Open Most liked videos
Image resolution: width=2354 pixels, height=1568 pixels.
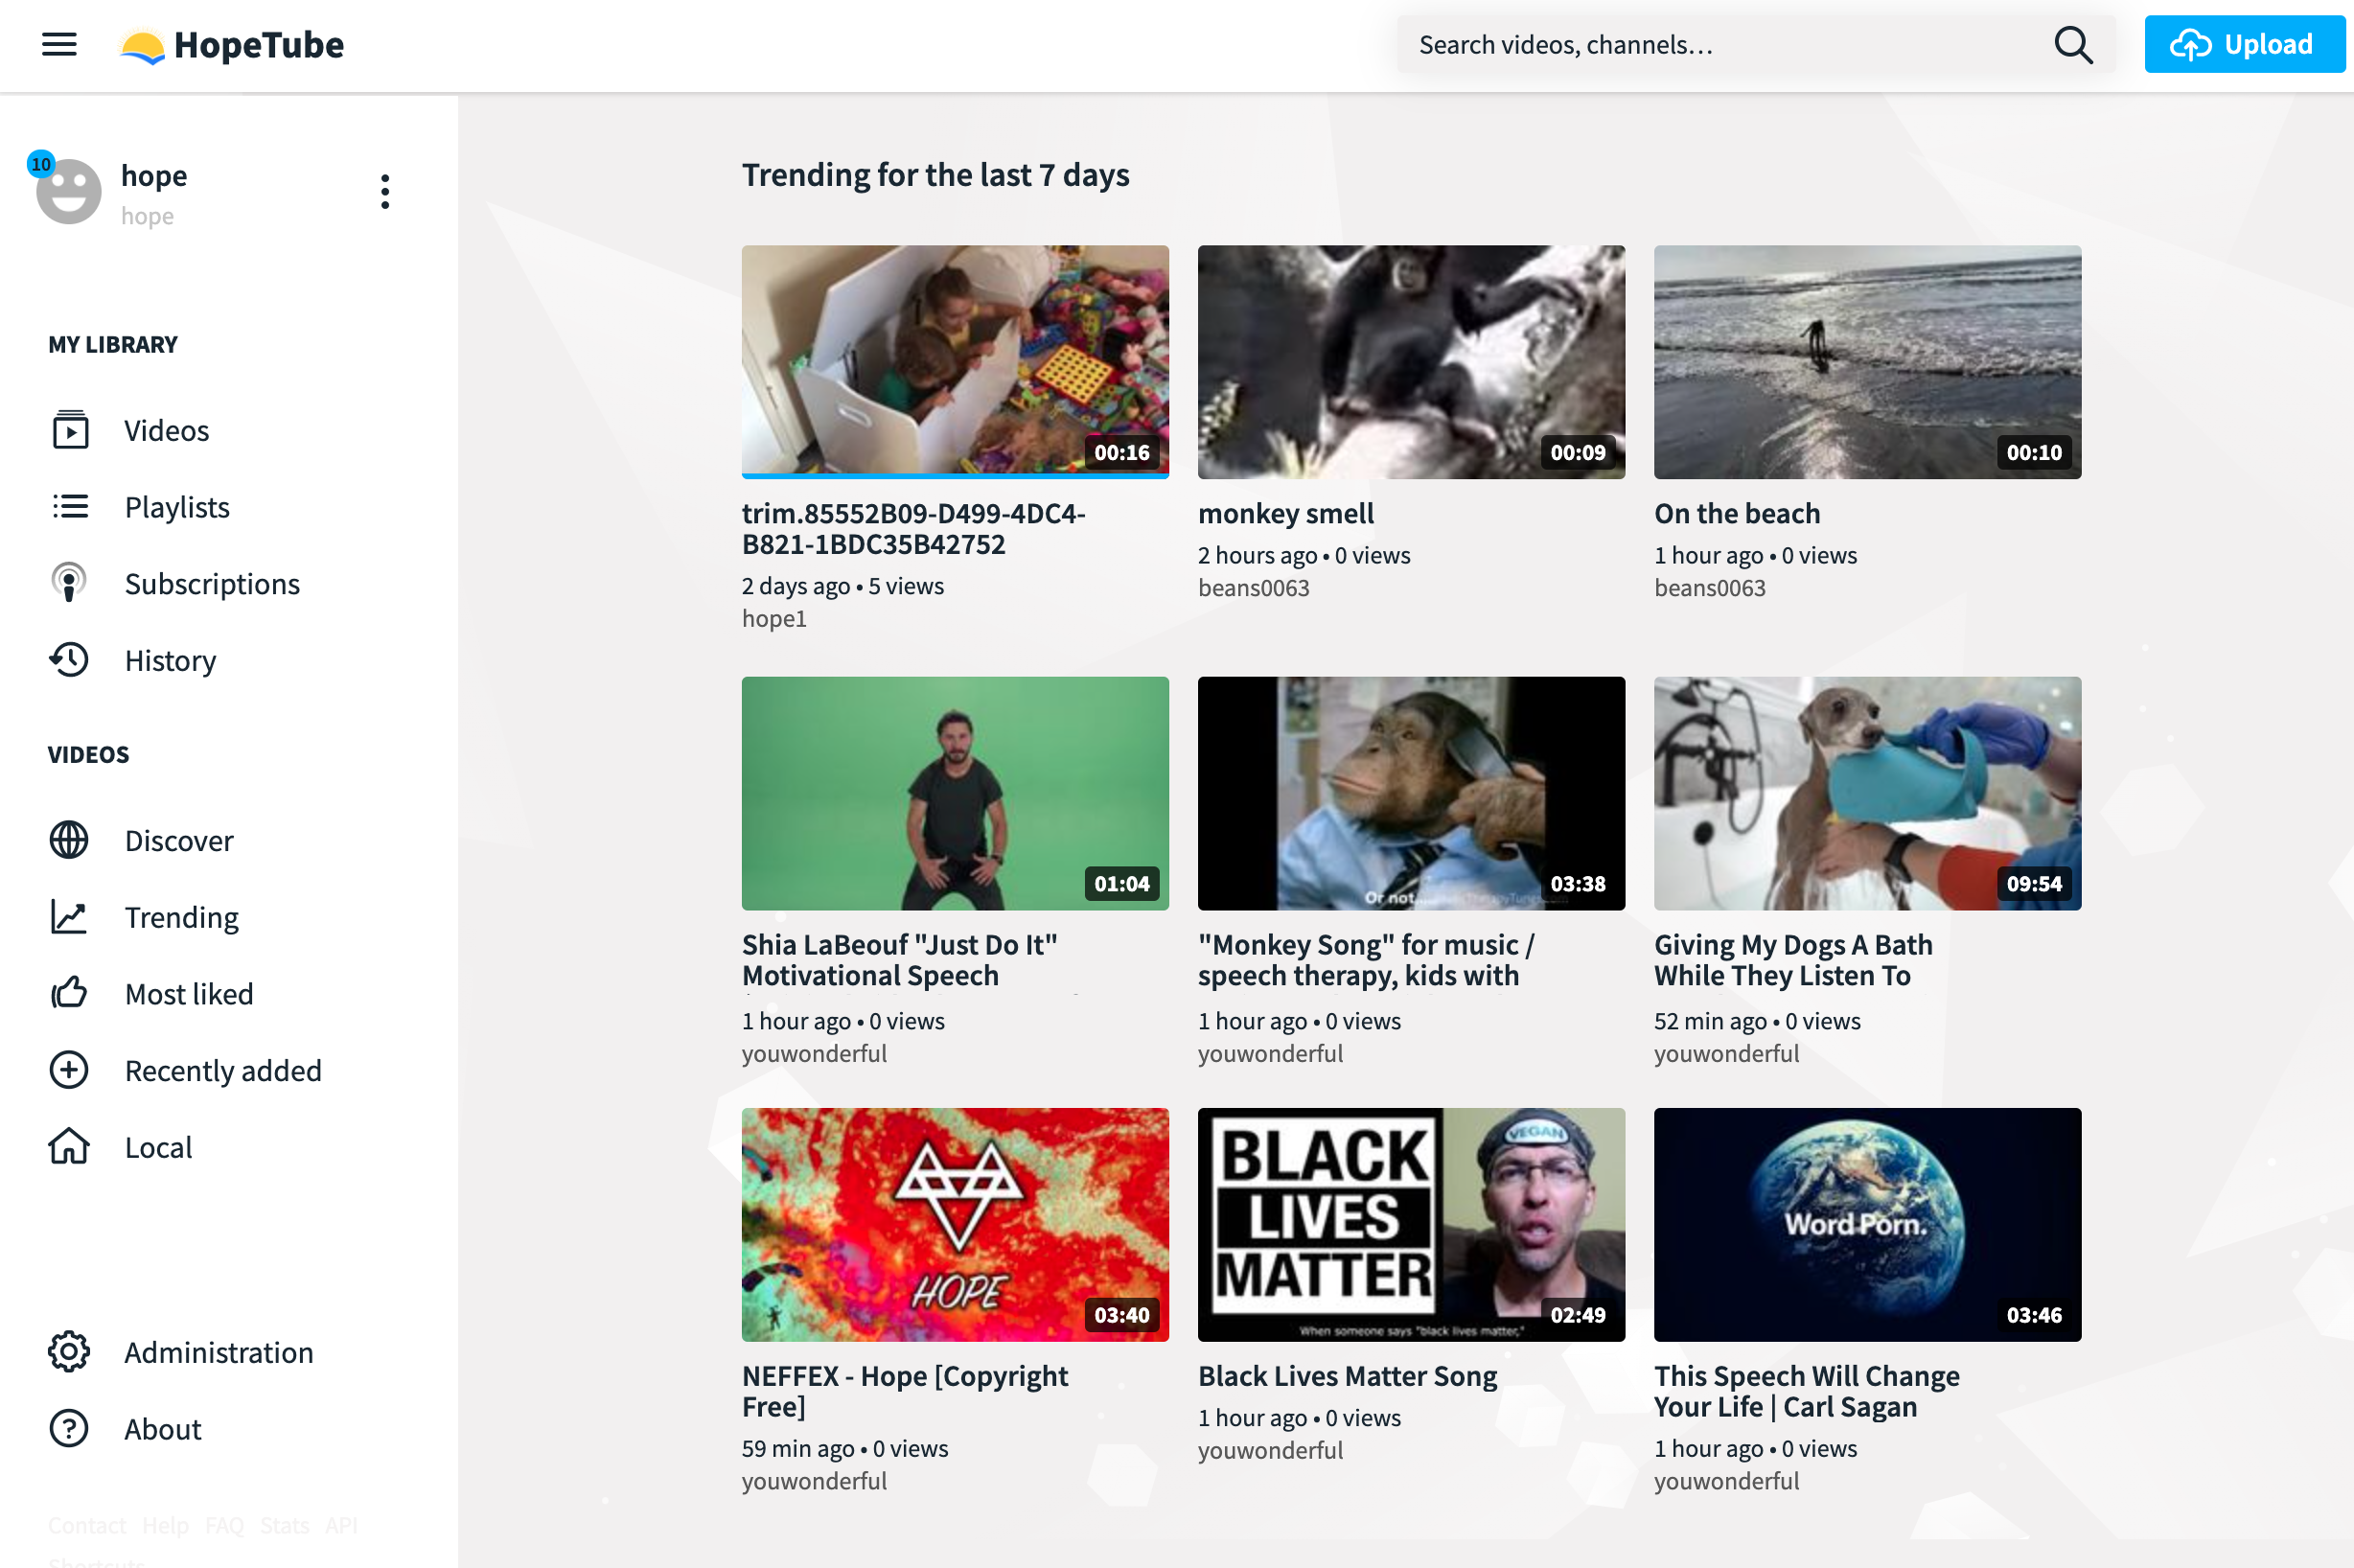tap(188, 993)
